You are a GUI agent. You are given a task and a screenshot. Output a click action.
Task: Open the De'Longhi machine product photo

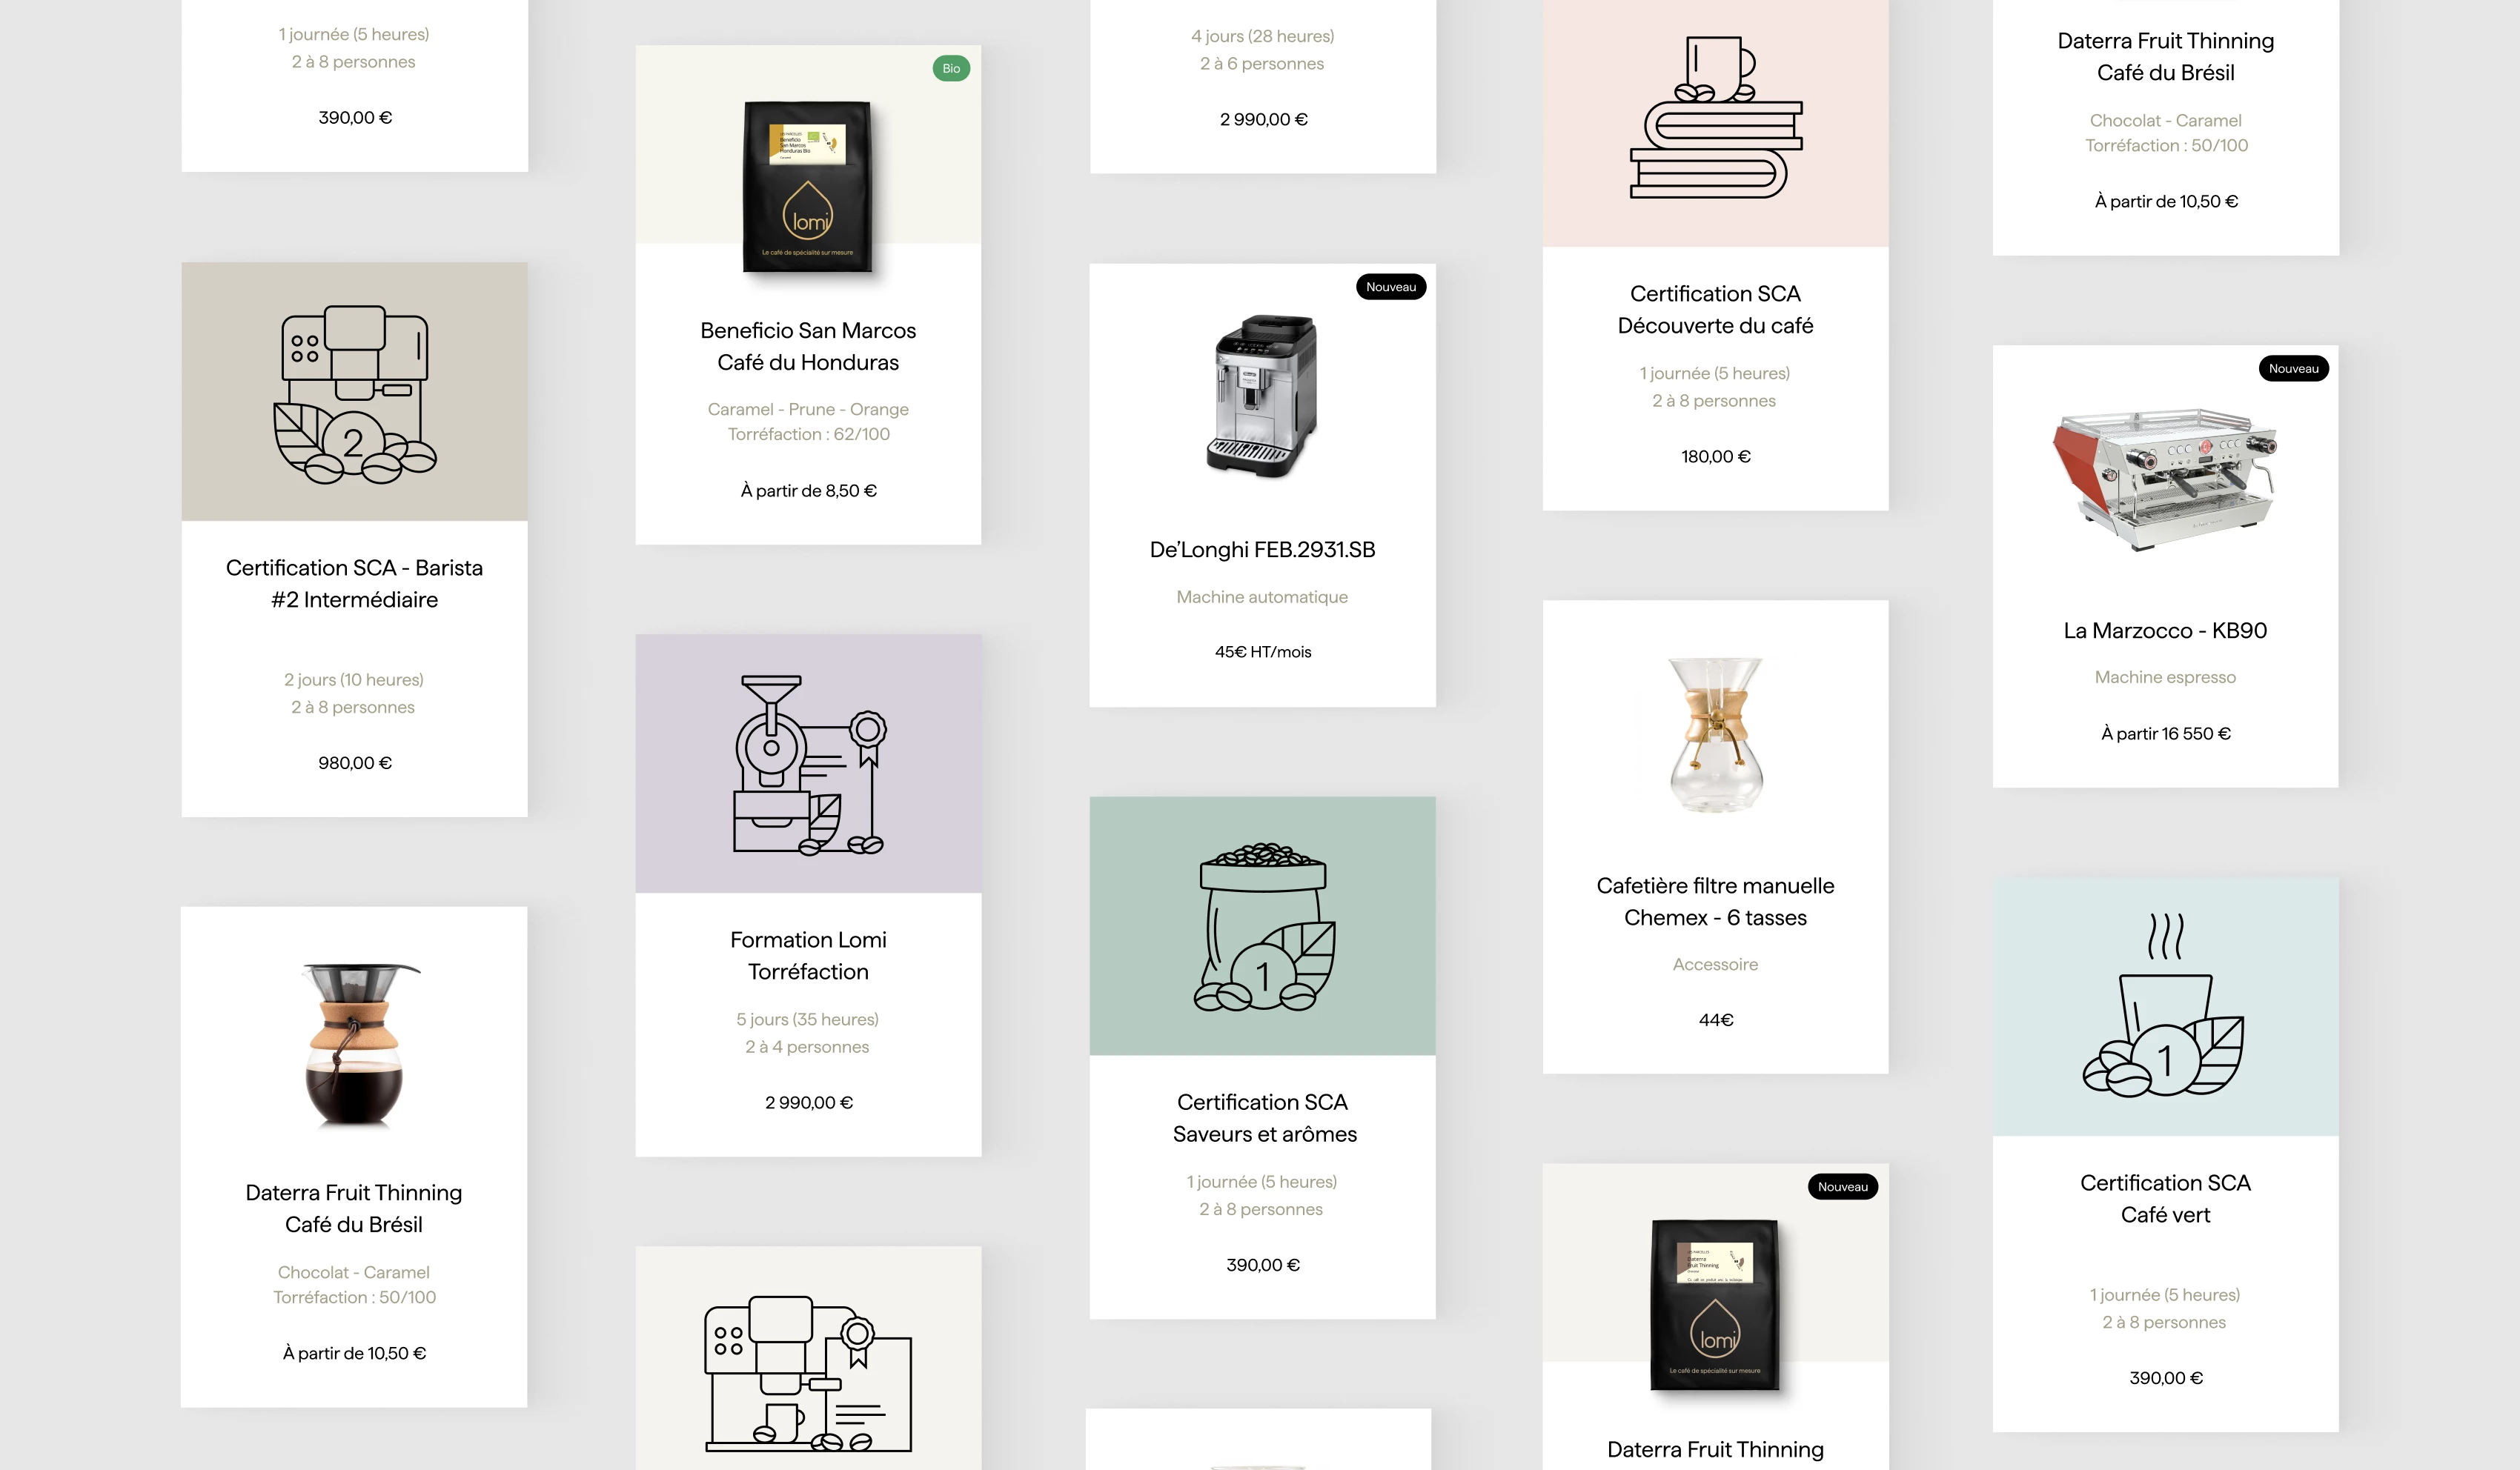pyautogui.click(x=1262, y=394)
